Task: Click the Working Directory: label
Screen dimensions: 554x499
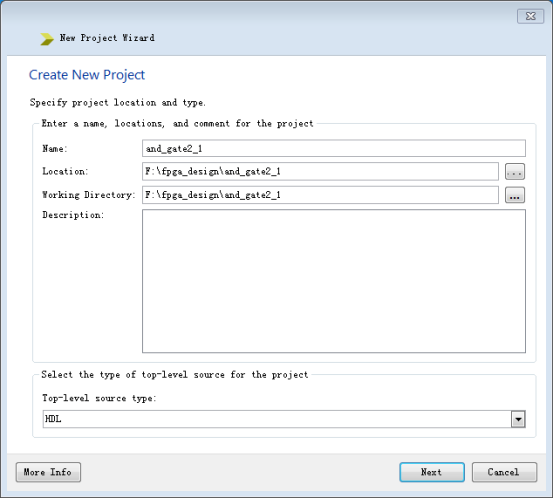Action: click(89, 195)
